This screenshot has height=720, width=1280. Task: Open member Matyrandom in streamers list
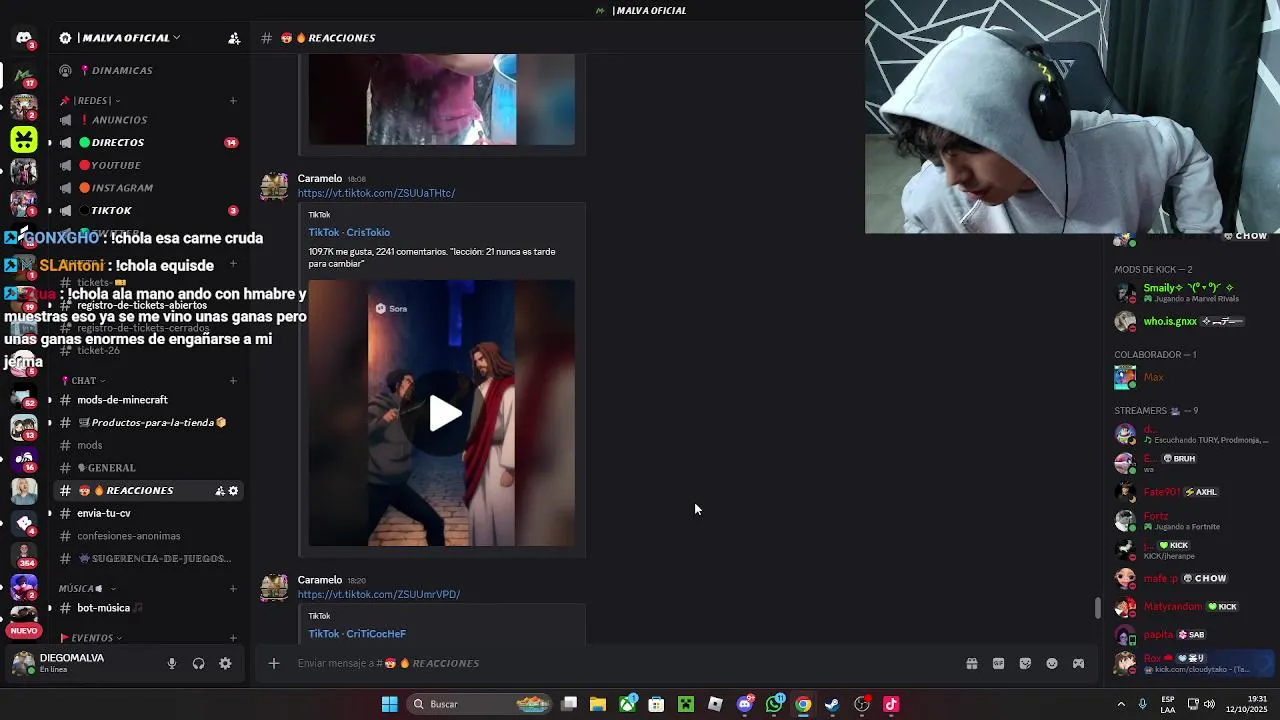1192,607
